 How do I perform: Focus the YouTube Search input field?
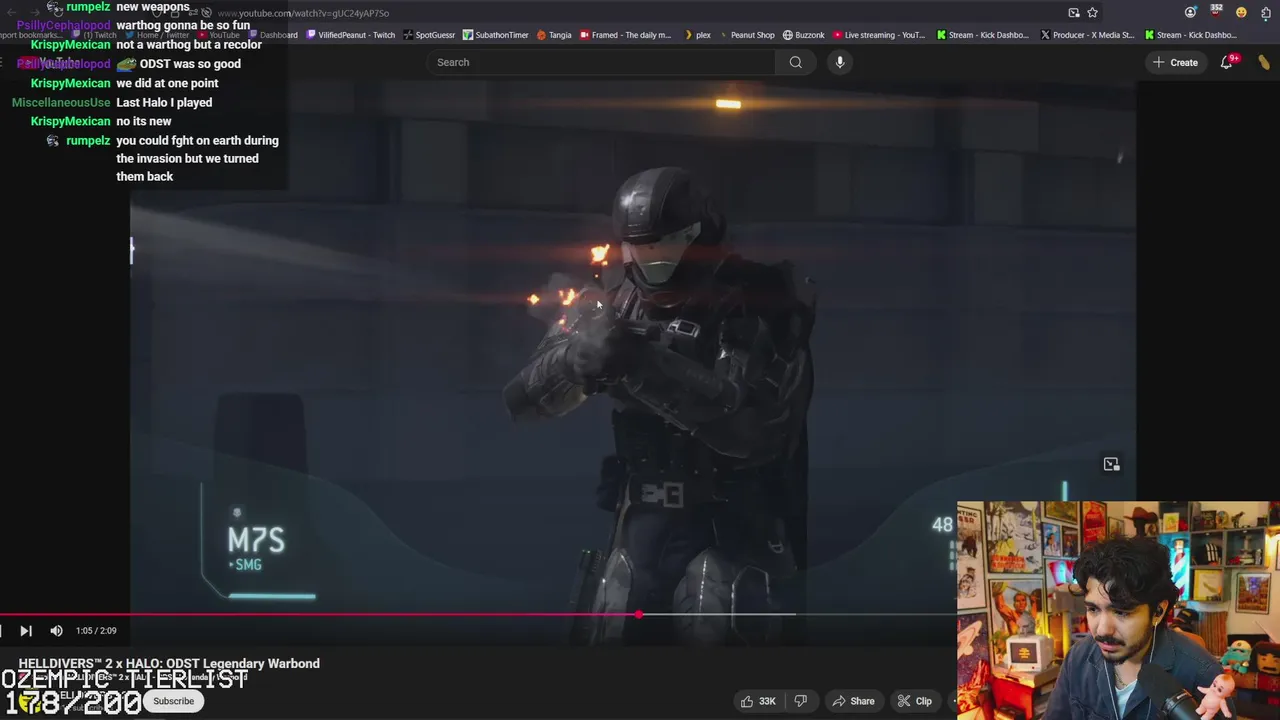click(600, 62)
